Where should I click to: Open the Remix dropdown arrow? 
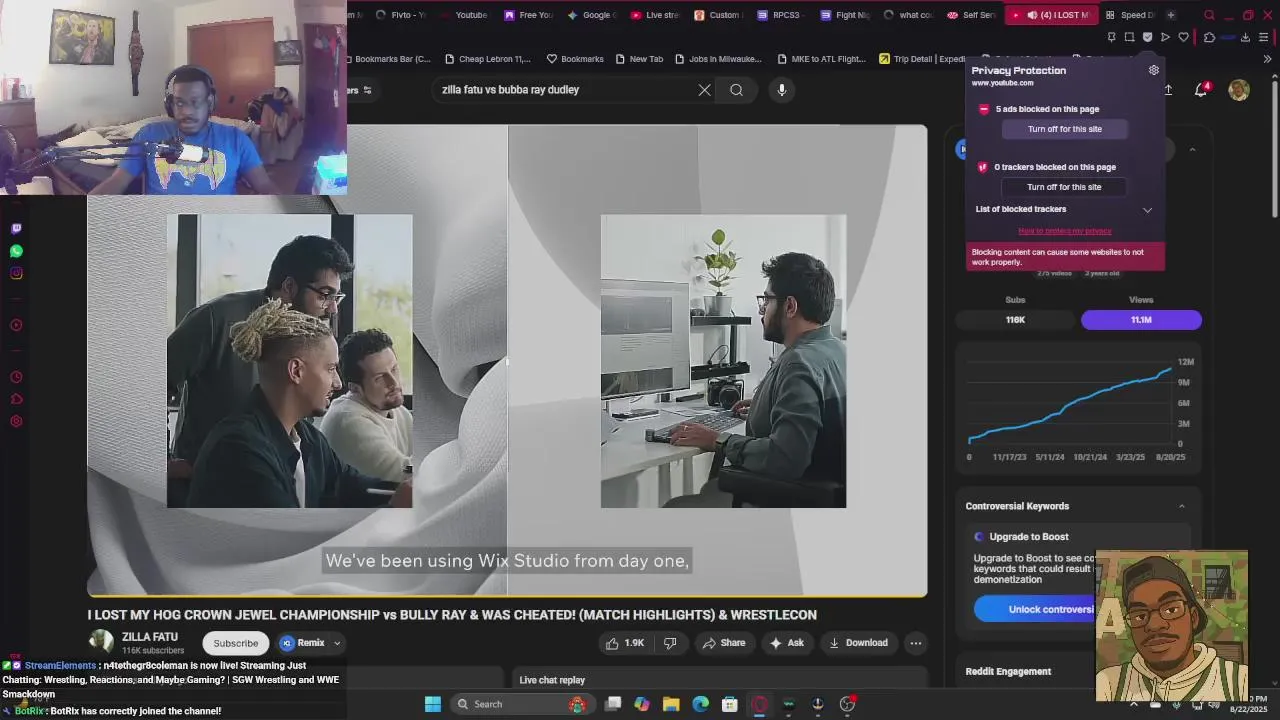coord(337,643)
